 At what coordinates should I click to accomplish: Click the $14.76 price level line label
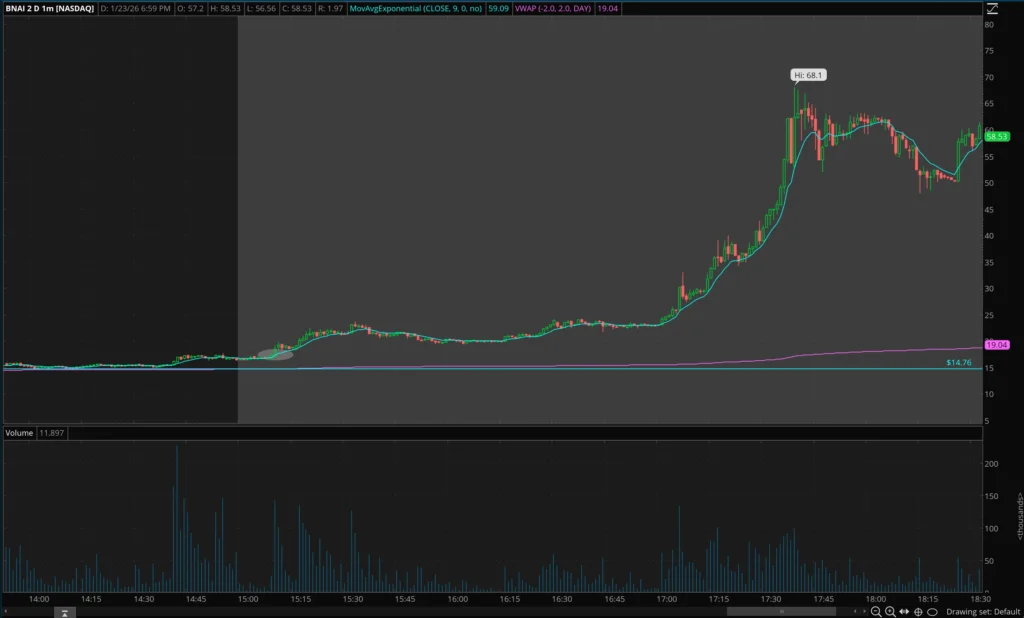tap(957, 362)
